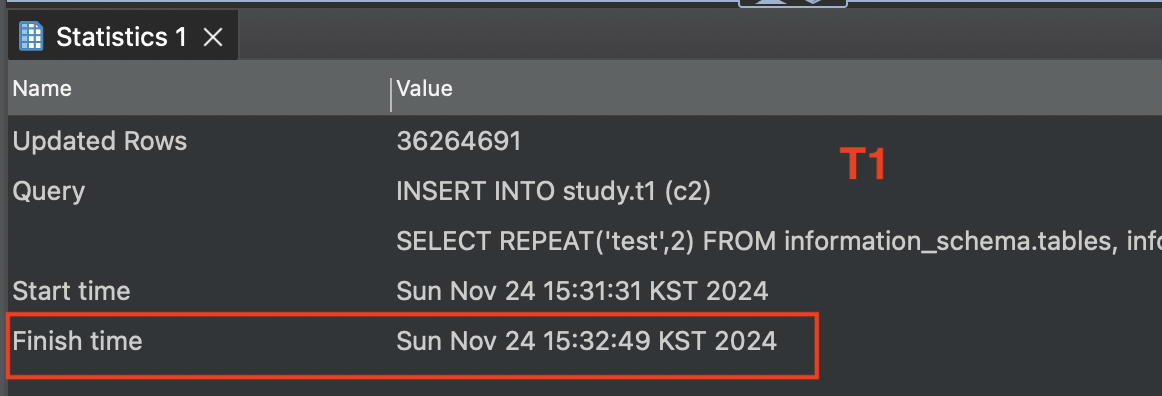Image resolution: width=1162 pixels, height=396 pixels.
Task: Click the SELECT REPEAT query line
Action: click(x=779, y=241)
